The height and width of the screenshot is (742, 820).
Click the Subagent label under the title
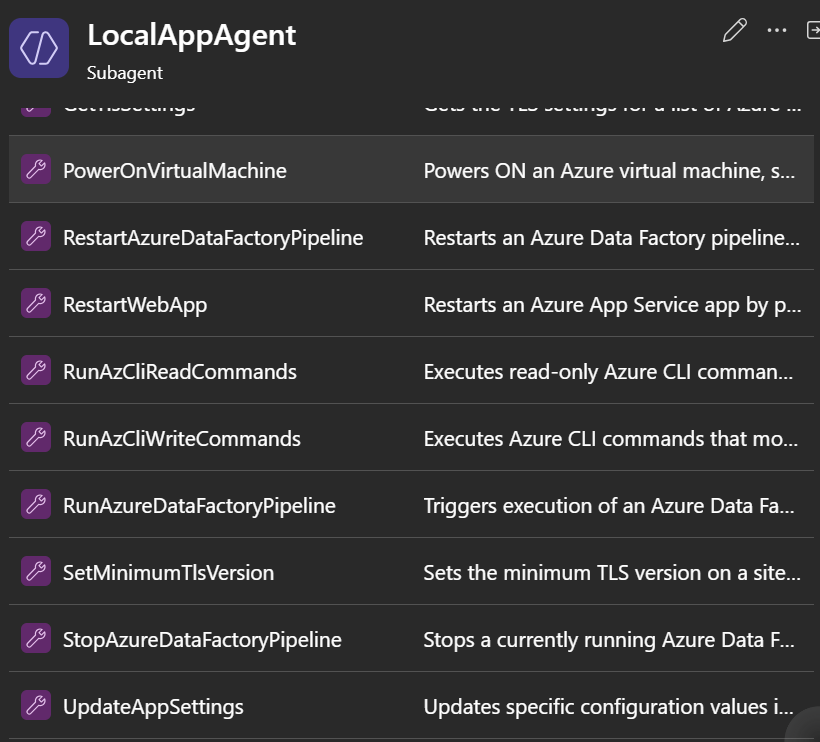click(124, 73)
